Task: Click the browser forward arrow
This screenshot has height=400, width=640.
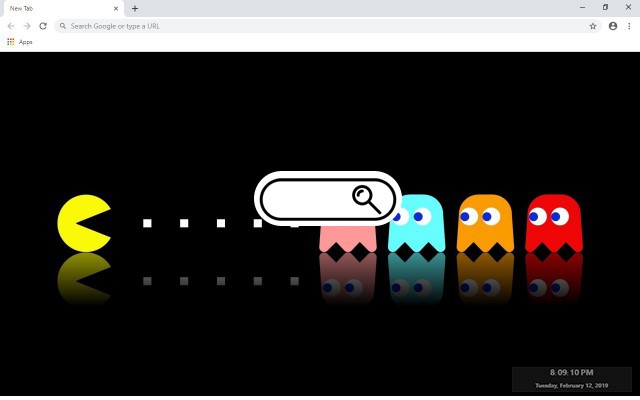Action: coord(27,26)
